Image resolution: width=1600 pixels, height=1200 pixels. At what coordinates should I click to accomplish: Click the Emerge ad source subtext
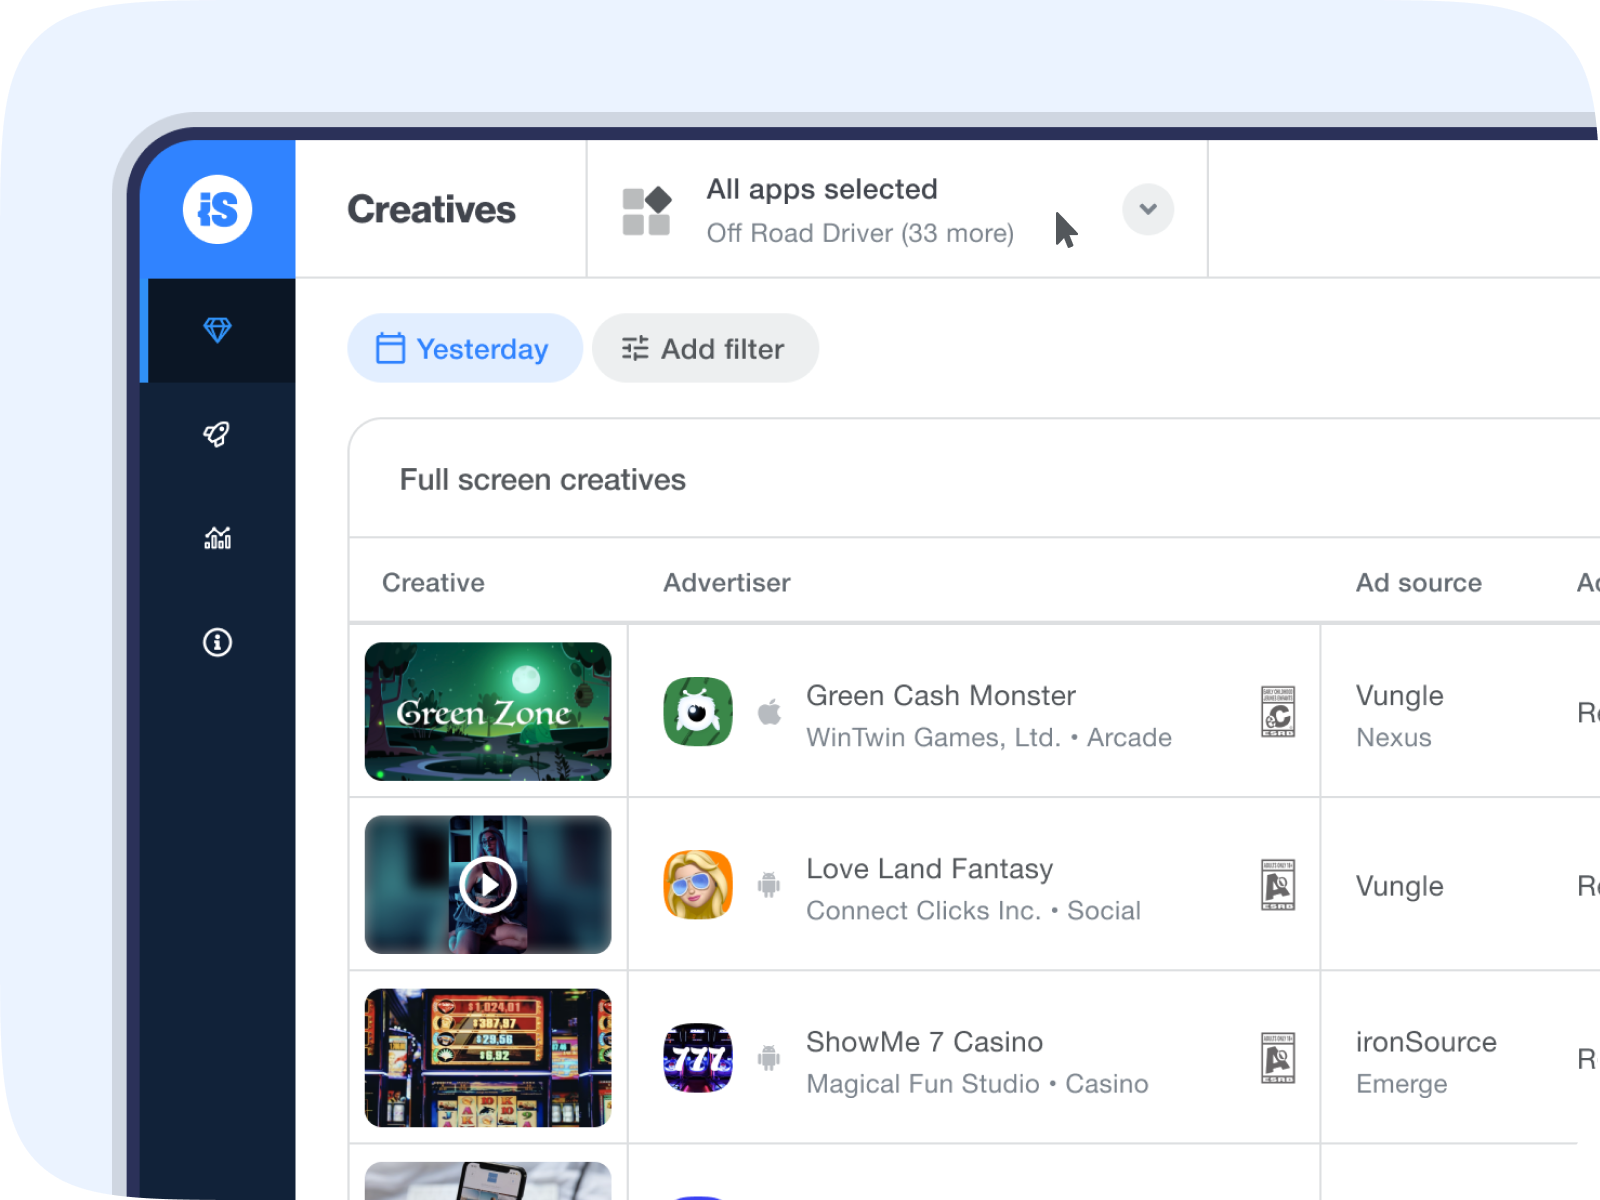pyautogui.click(x=1402, y=1084)
